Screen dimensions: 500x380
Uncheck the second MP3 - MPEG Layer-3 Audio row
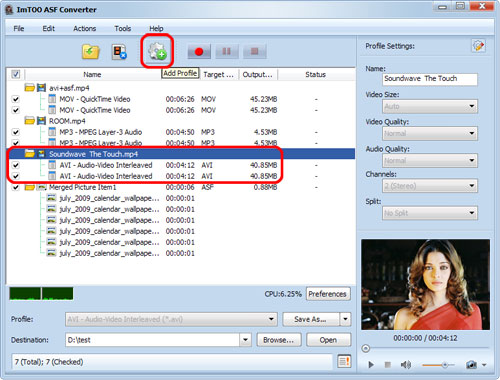tap(16, 144)
